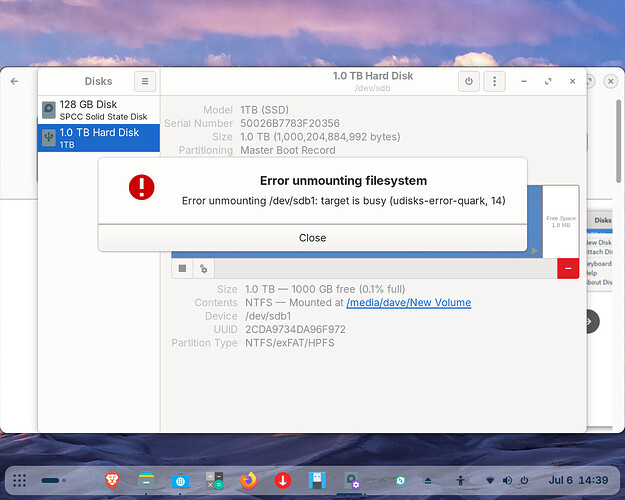Screen dimensions: 625x500
Task: Click the eject icon in system tray
Action: (428, 480)
